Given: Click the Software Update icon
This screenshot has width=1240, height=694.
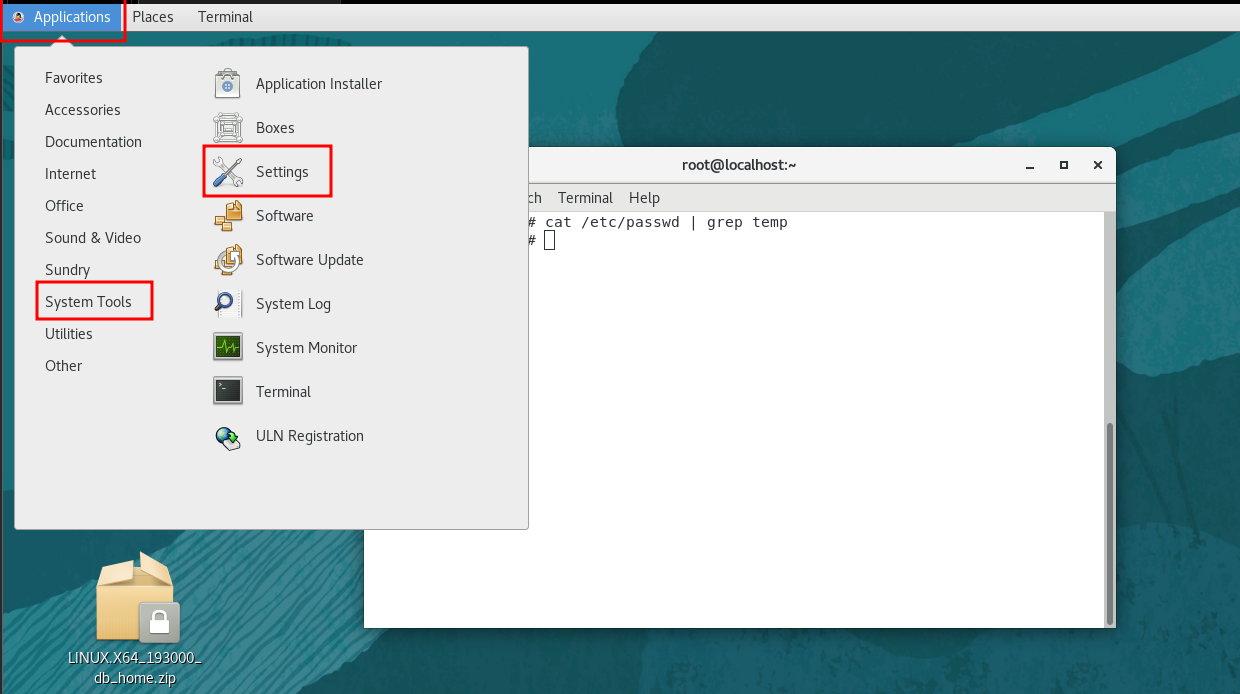Looking at the screenshot, I should click(228, 260).
